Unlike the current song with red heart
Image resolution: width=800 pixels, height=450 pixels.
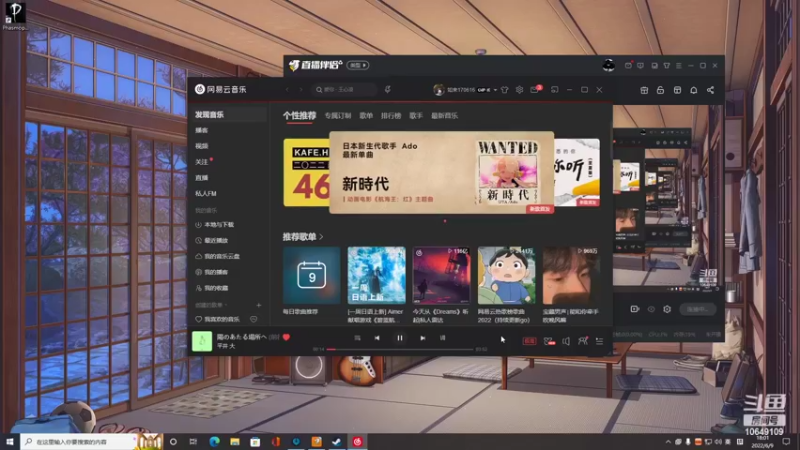(286, 337)
